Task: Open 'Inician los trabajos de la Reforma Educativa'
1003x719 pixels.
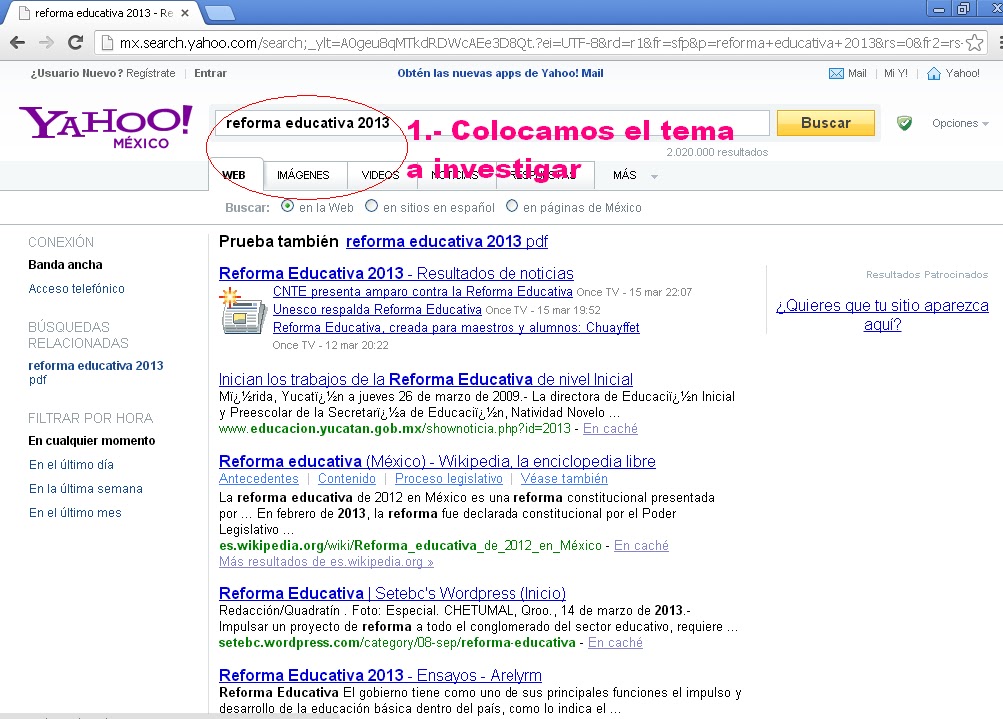Action: (425, 380)
